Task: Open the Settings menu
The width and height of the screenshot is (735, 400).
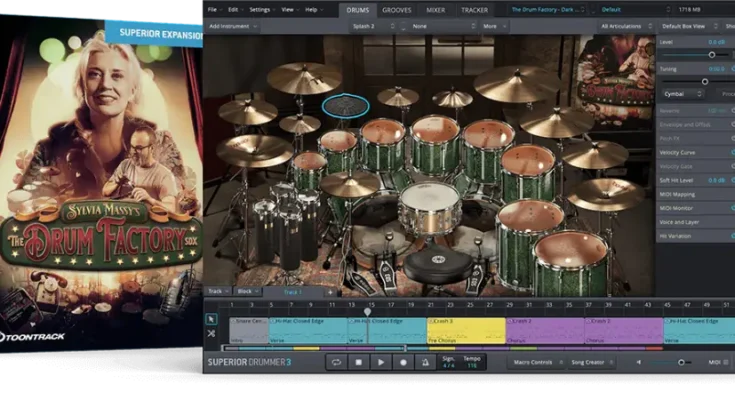Action: (259, 9)
